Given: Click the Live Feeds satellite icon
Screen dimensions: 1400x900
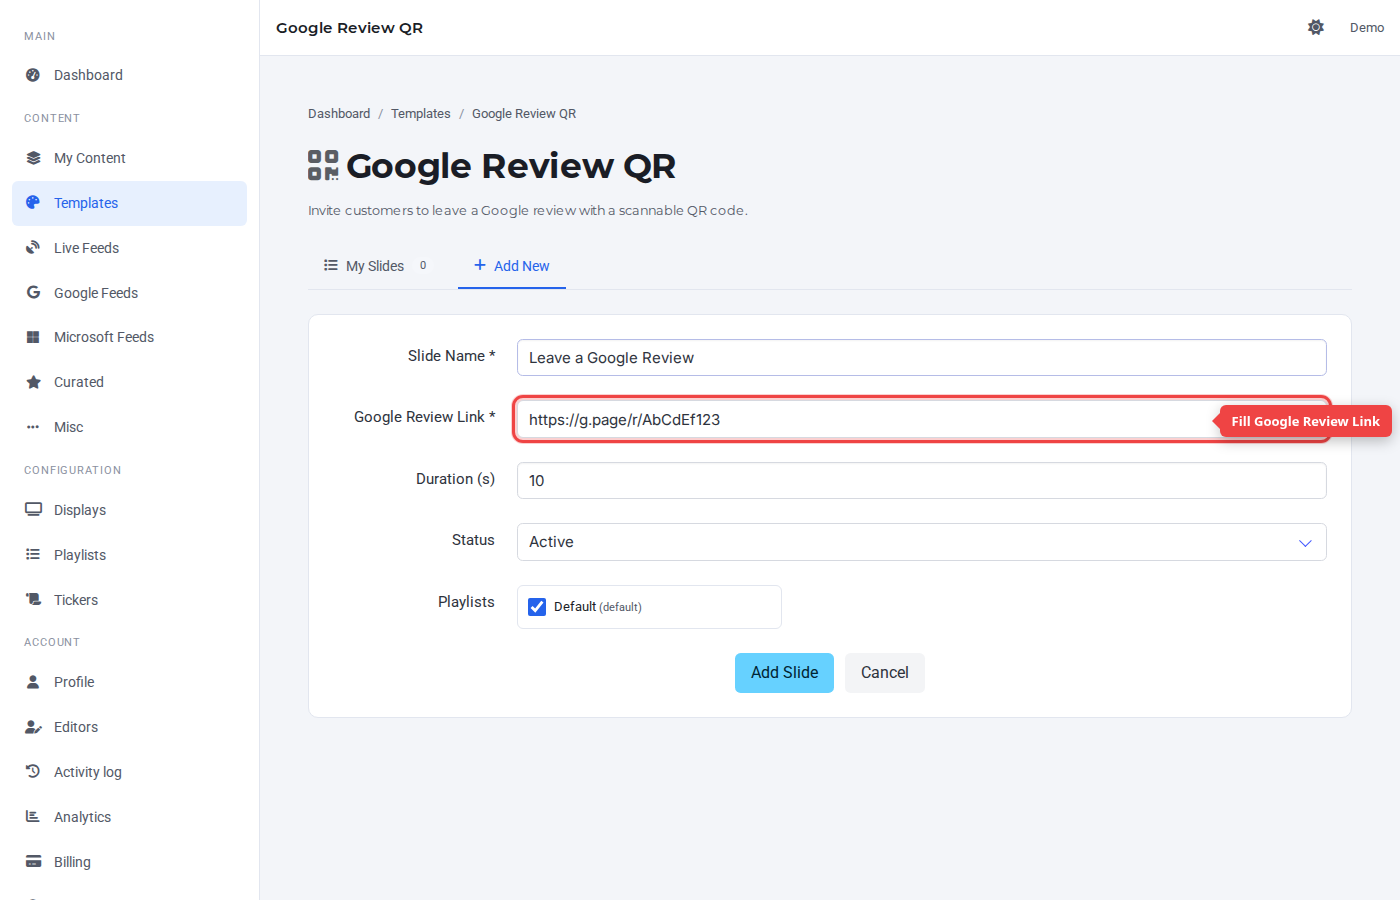Looking at the screenshot, I should (x=33, y=248).
